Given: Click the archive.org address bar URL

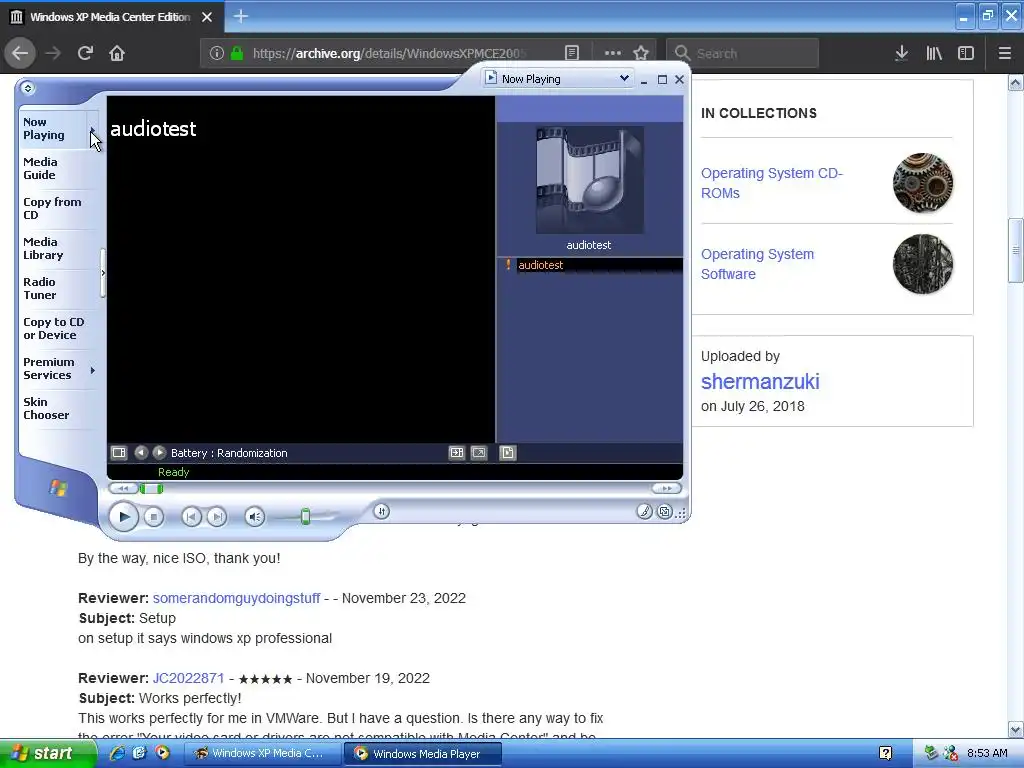Looking at the screenshot, I should coord(390,53).
